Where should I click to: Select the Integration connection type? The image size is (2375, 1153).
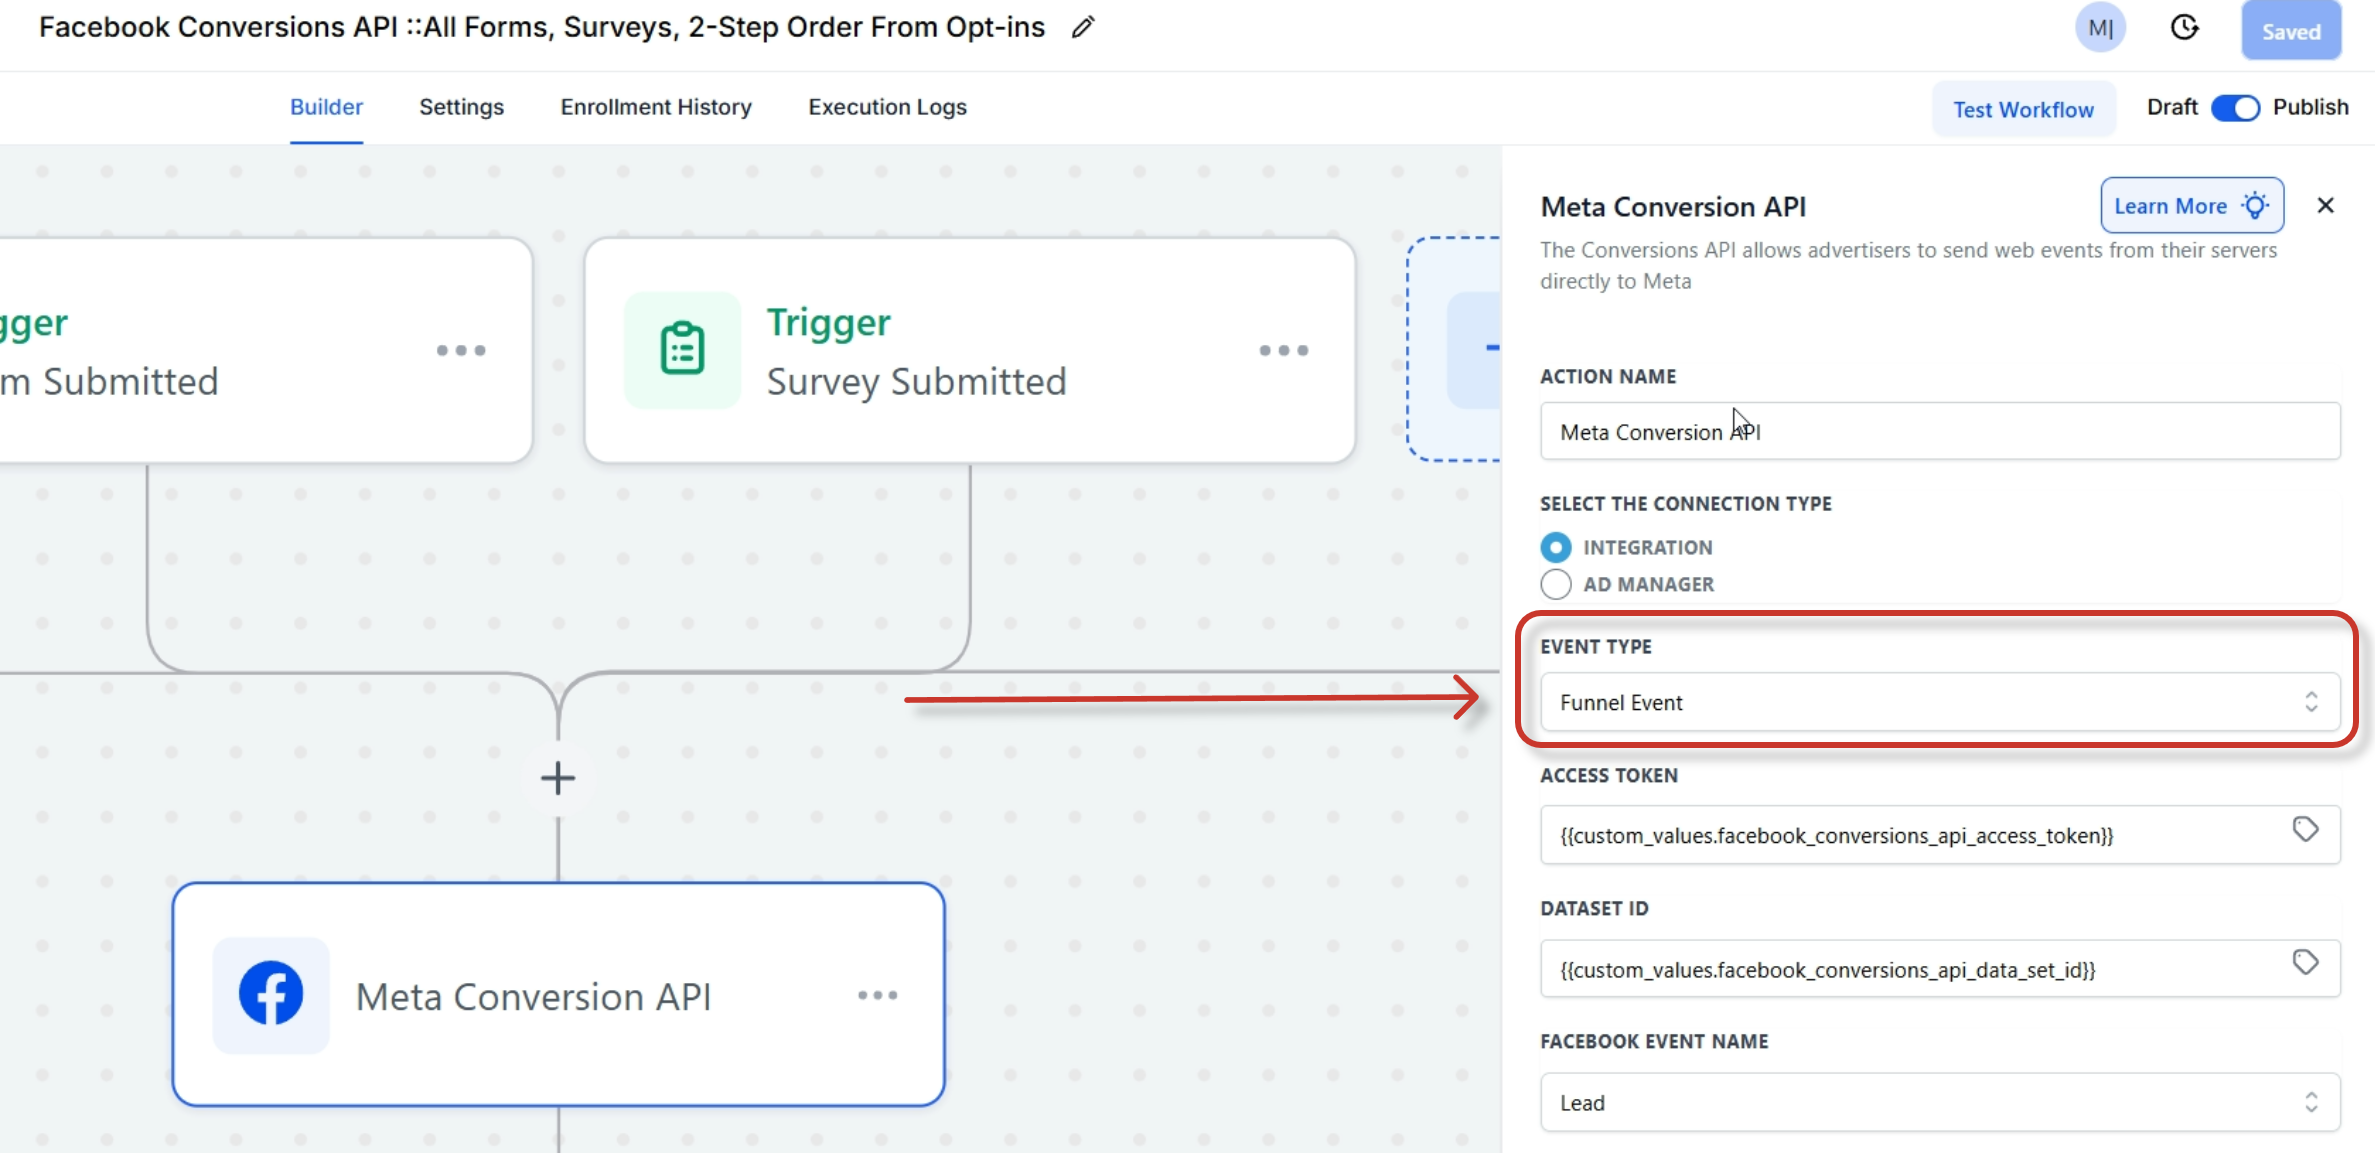(x=1556, y=547)
